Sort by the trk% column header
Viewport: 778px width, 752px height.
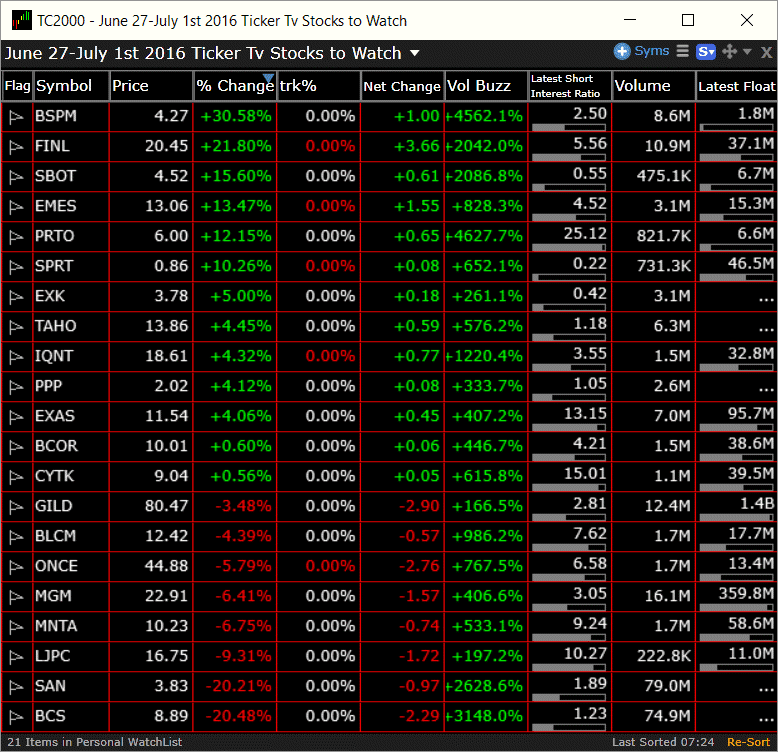click(x=319, y=86)
